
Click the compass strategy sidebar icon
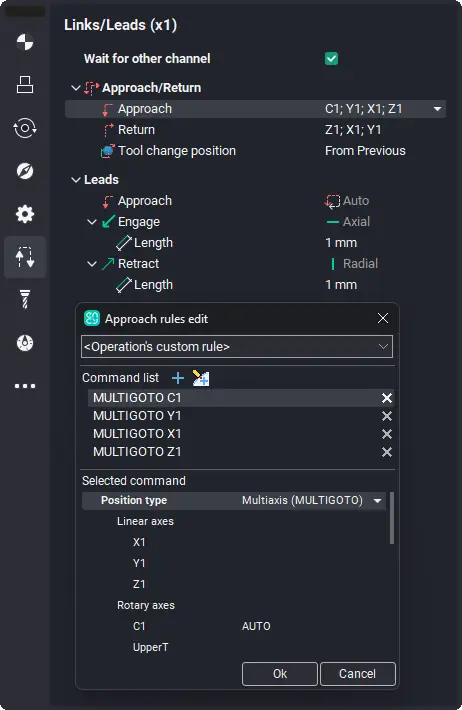[25, 171]
